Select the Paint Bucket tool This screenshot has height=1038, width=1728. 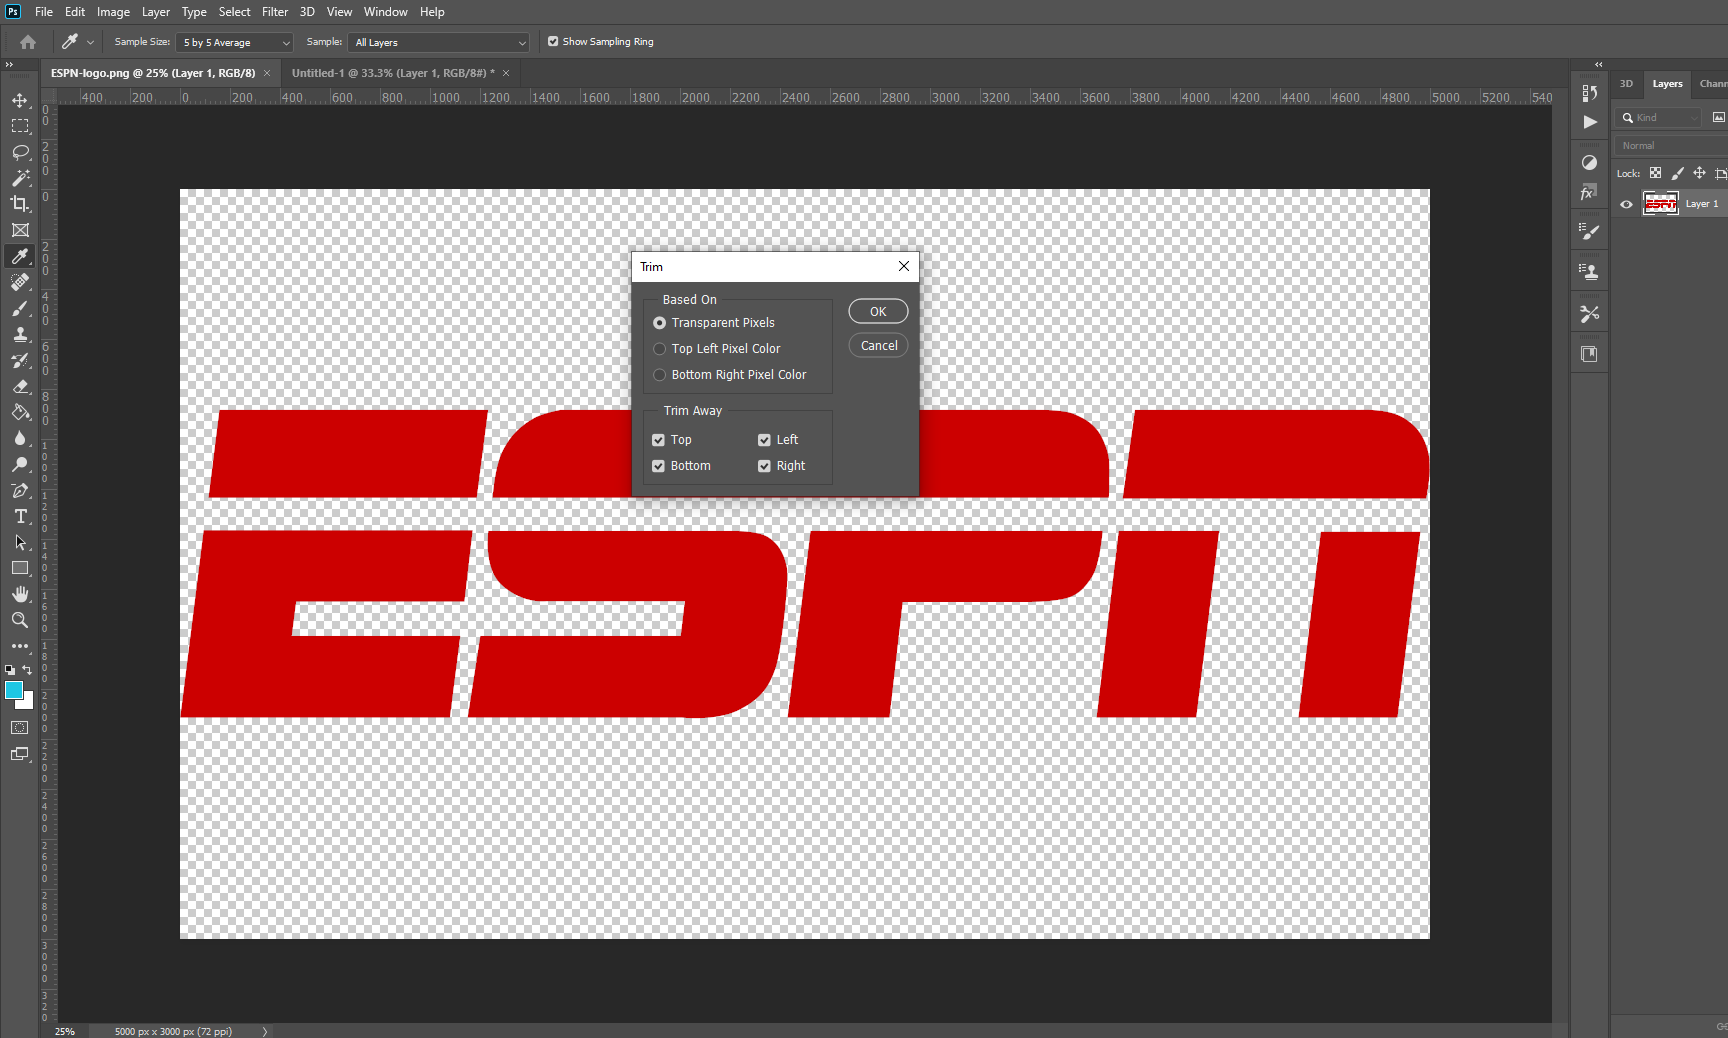coord(20,412)
